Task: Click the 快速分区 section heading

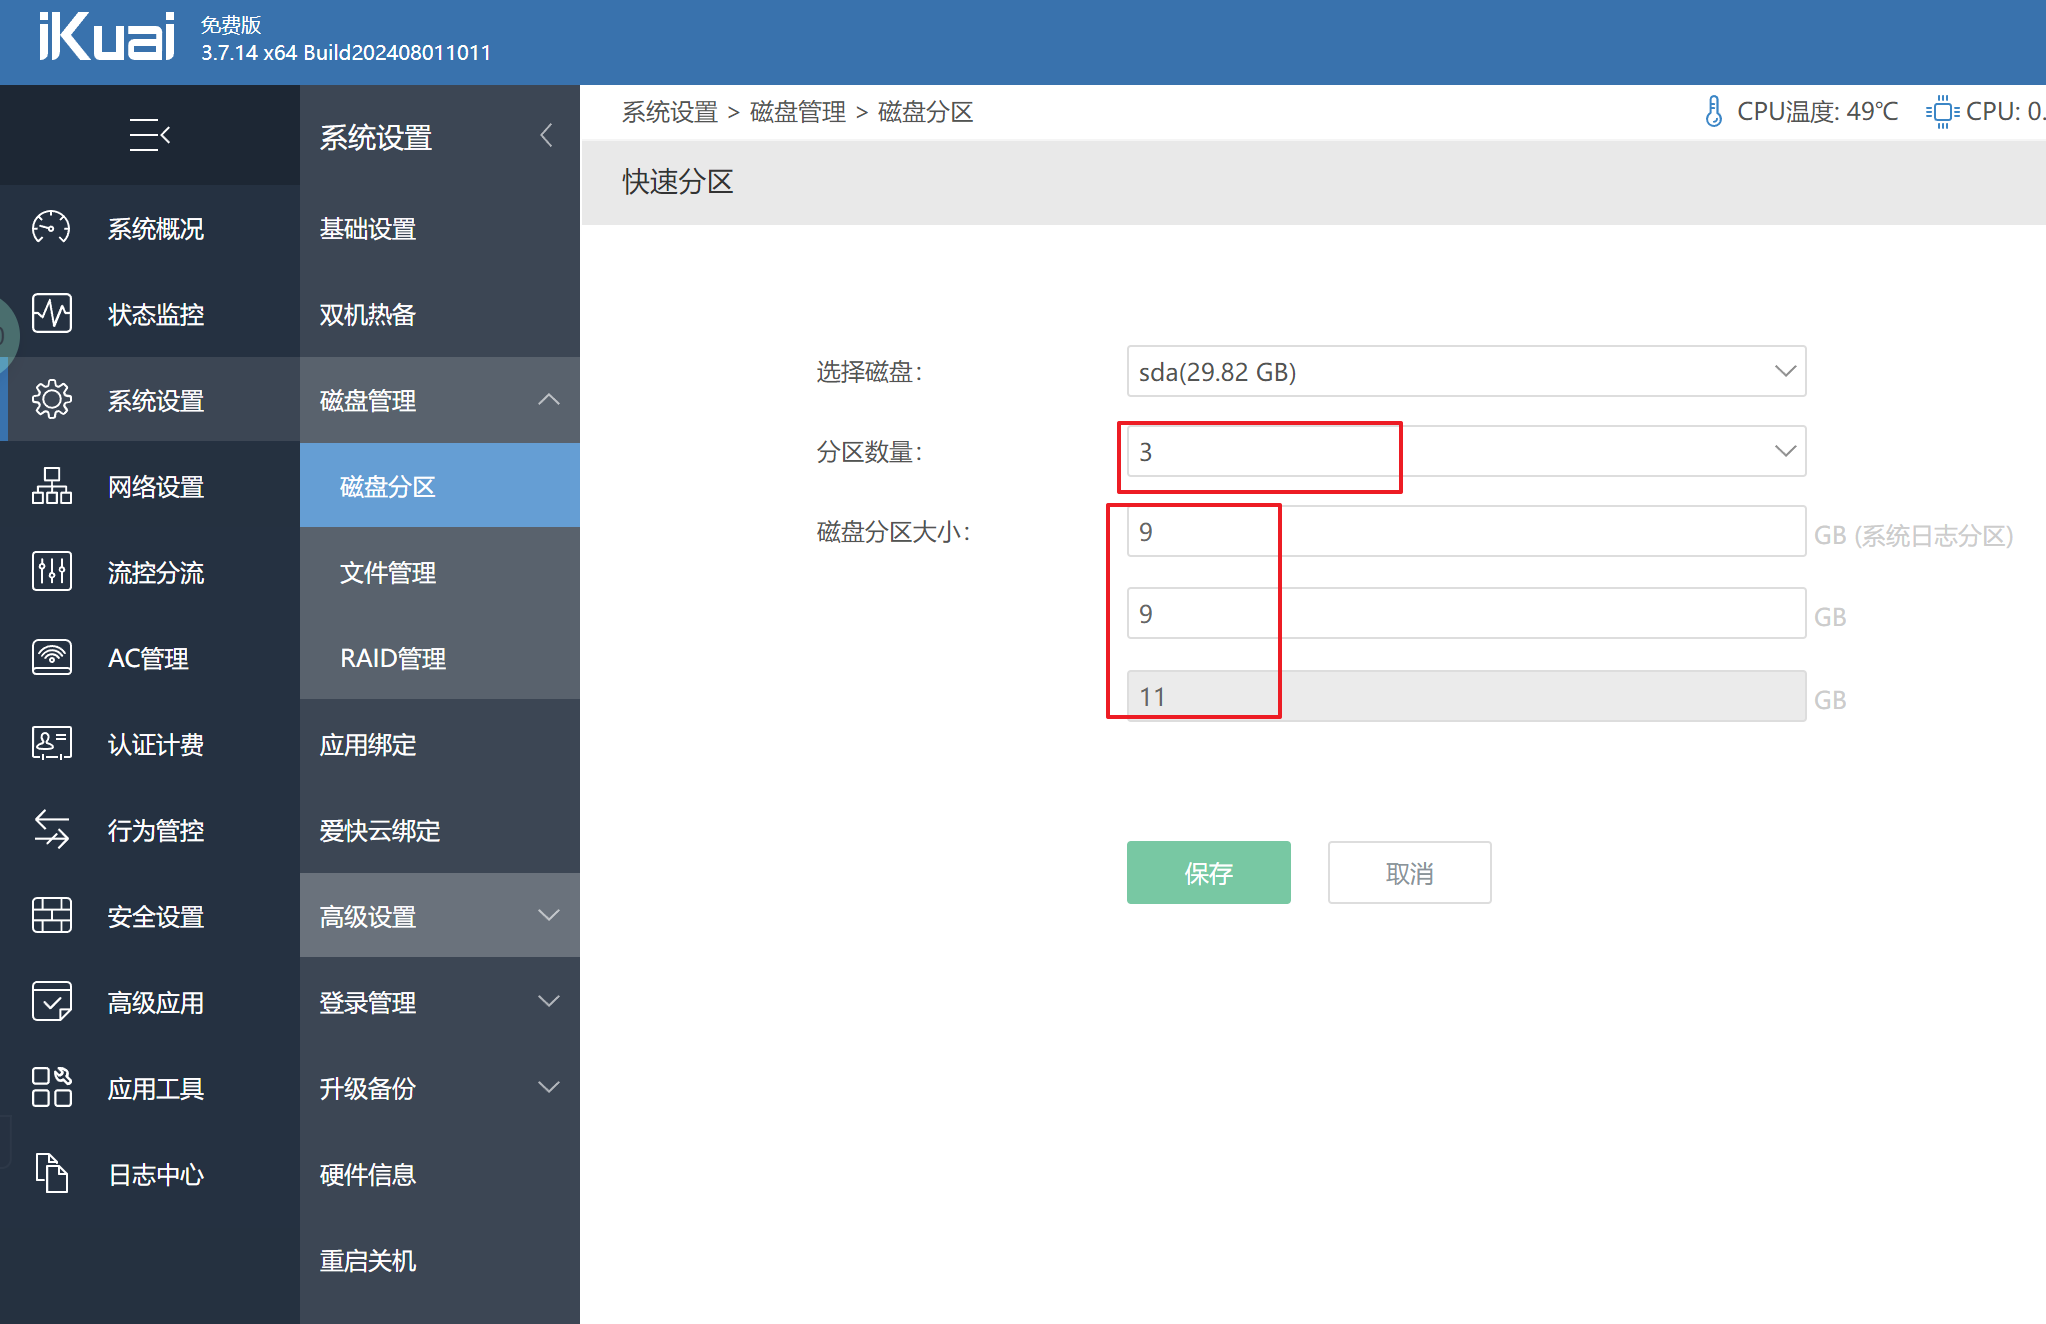Action: [x=678, y=182]
